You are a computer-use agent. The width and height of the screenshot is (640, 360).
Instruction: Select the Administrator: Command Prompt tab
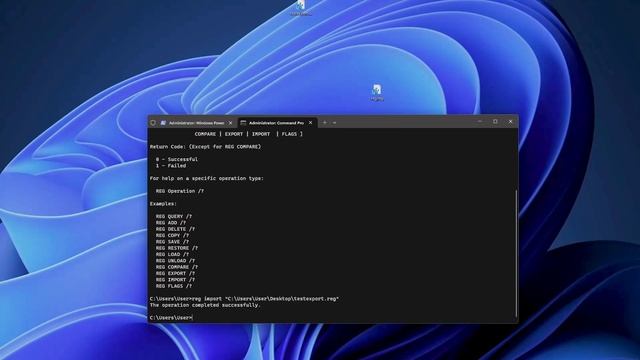[277, 122]
